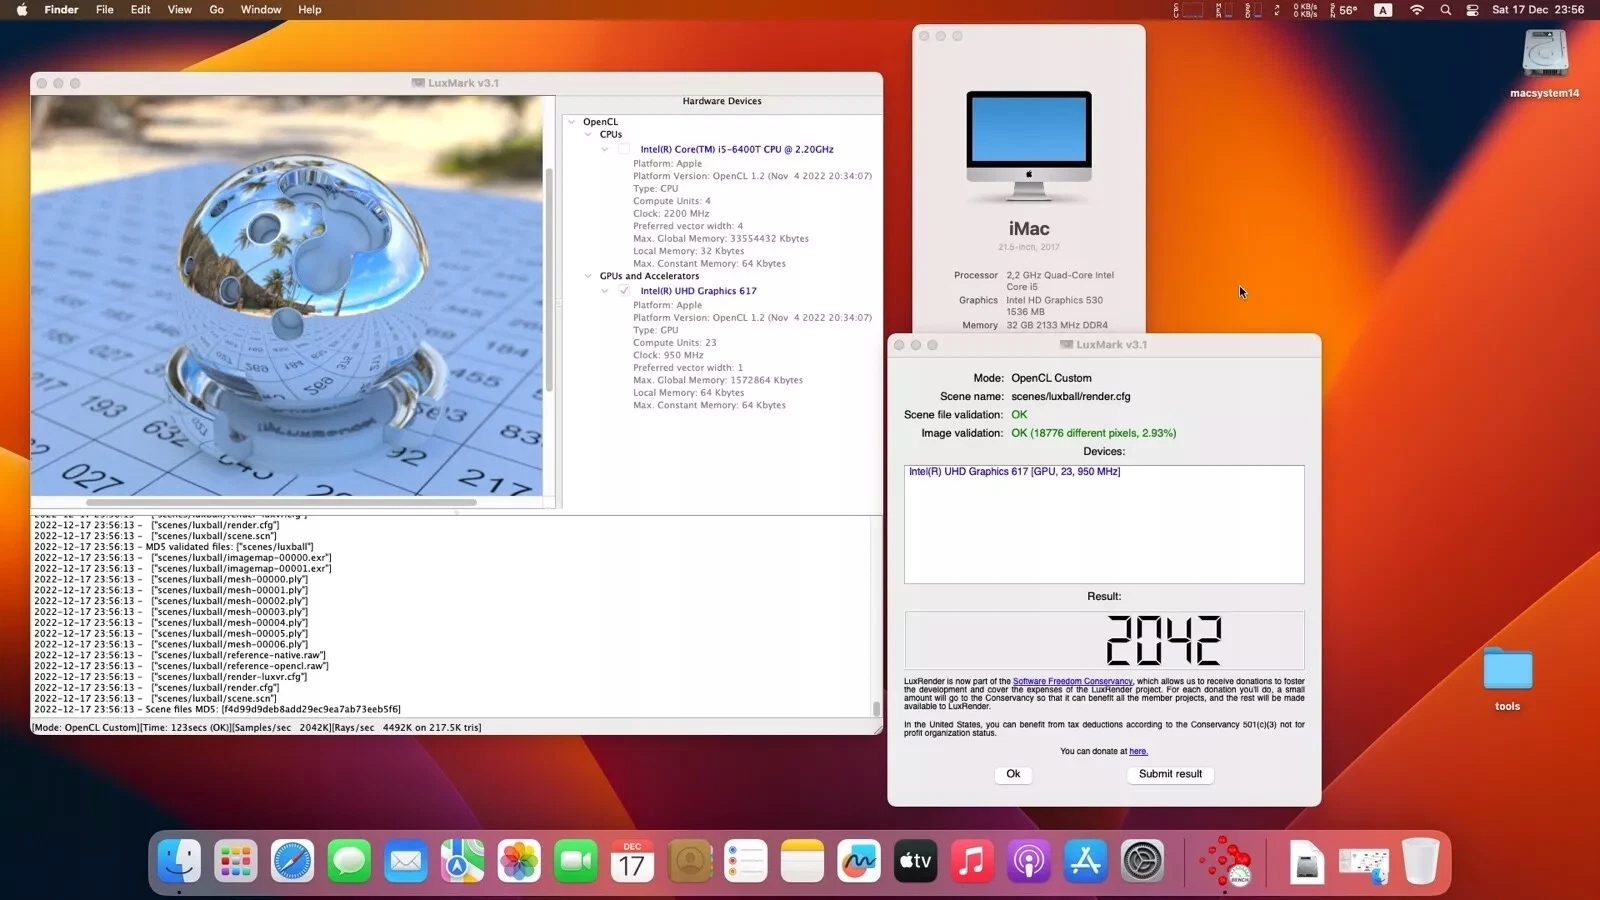Collapse the OpenCL tree node
The image size is (1600, 900).
click(x=572, y=122)
